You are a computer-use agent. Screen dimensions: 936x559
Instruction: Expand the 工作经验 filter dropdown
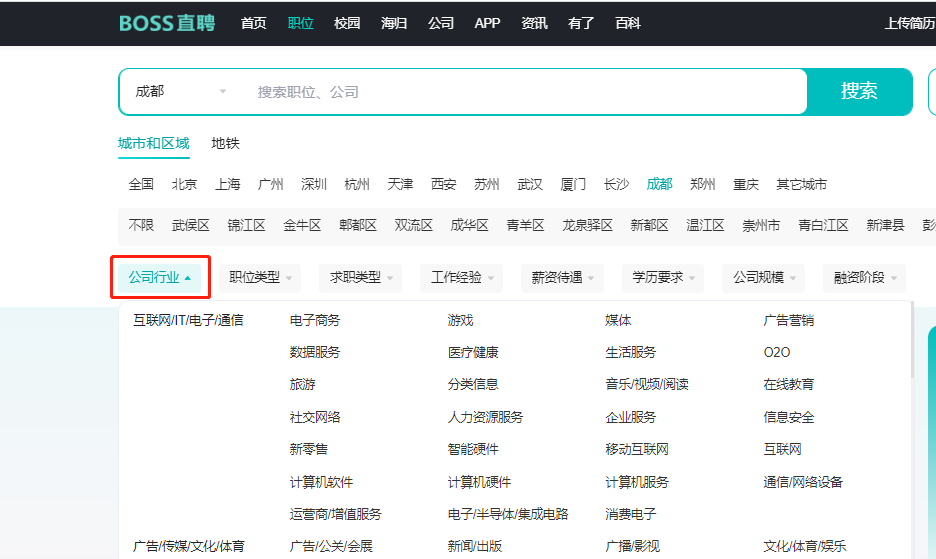pos(461,278)
